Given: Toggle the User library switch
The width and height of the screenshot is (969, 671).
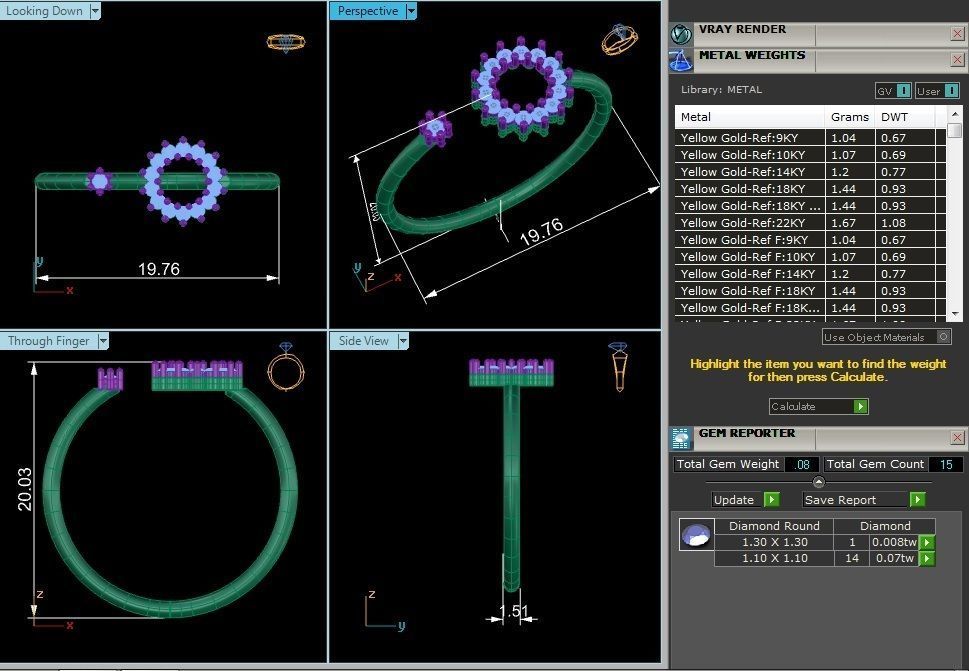Looking at the screenshot, I should pos(951,91).
